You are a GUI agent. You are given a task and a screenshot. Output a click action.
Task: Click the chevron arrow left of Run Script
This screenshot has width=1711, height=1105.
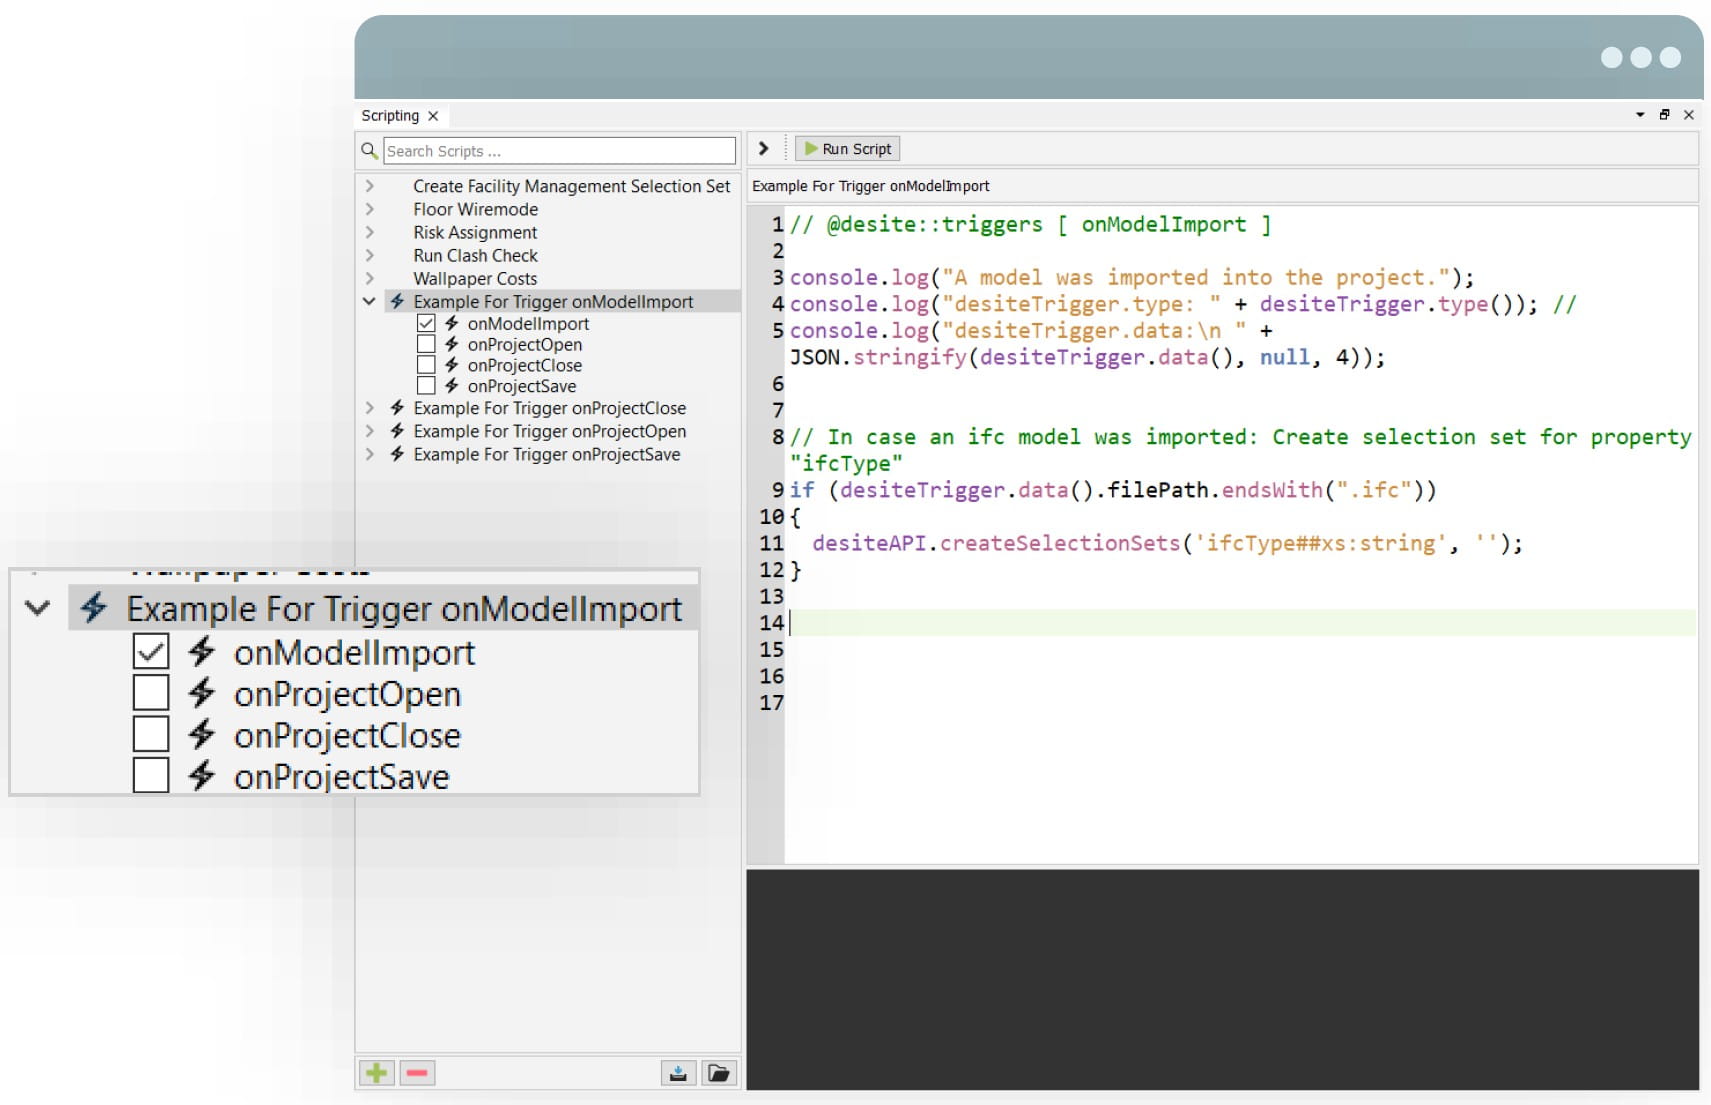(764, 149)
